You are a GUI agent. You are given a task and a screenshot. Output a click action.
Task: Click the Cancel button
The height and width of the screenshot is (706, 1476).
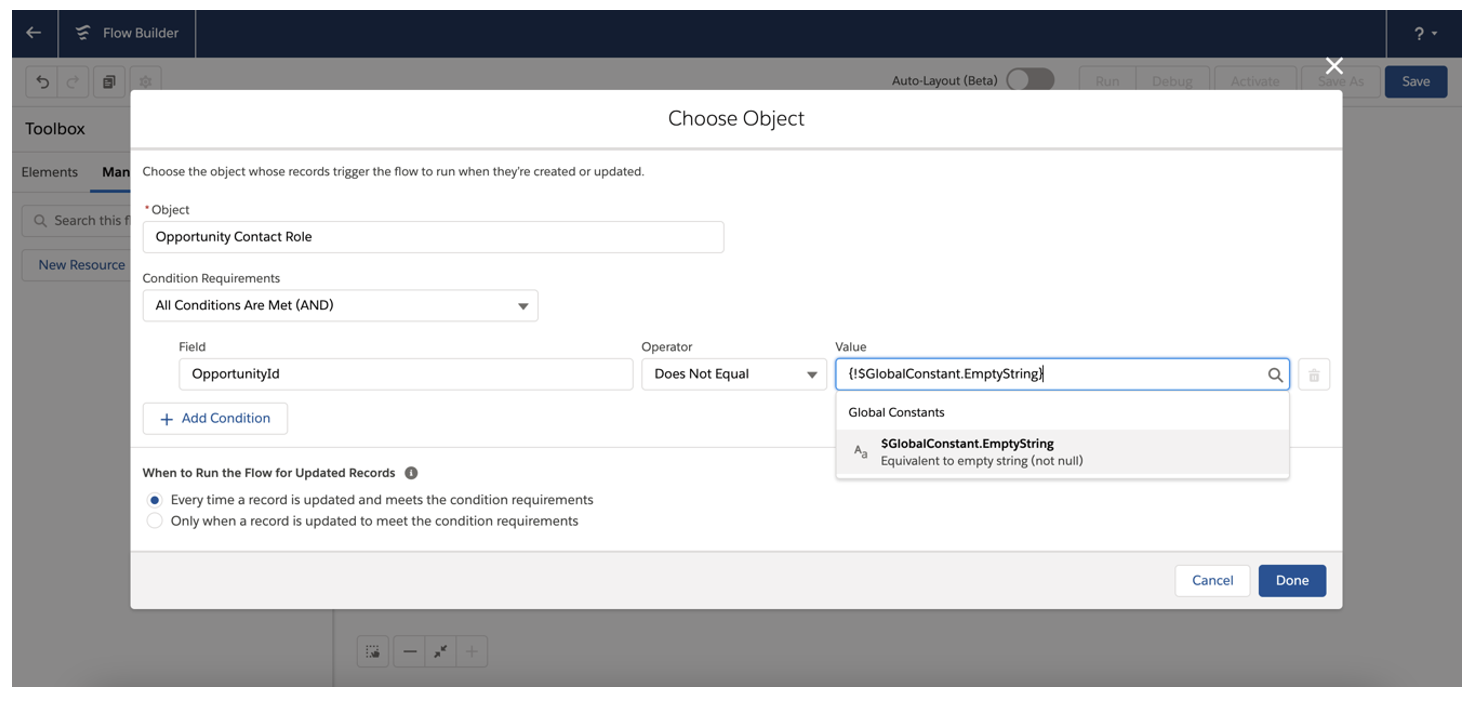coord(1212,581)
